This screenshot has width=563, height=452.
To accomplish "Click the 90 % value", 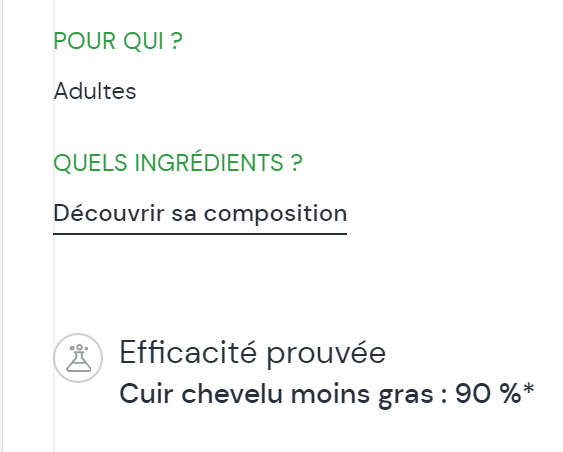I will click(488, 394).
